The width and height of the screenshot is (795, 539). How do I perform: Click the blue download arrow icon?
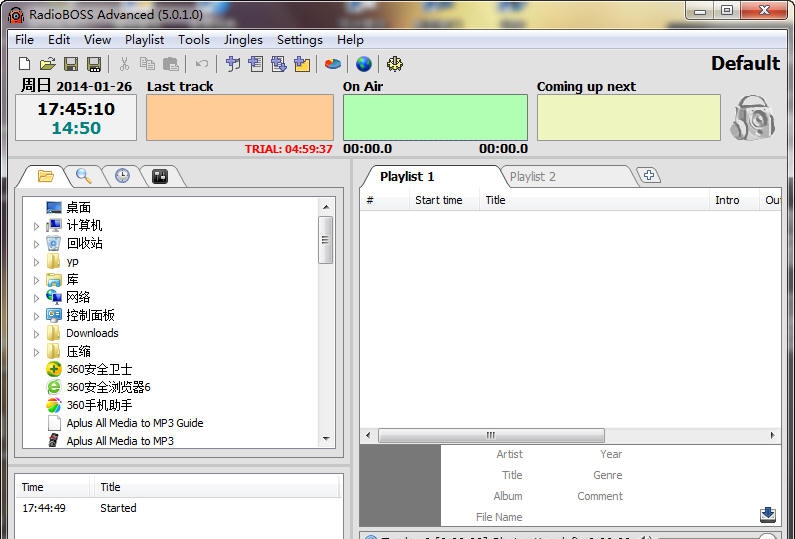tap(767, 514)
